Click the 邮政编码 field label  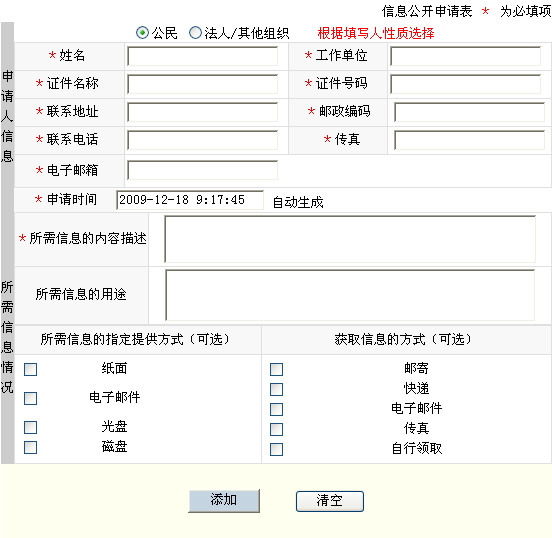[x=345, y=111]
